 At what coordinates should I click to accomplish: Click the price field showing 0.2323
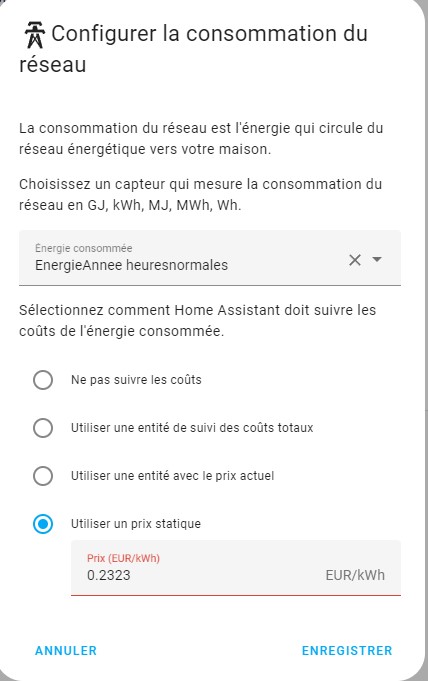(236, 568)
